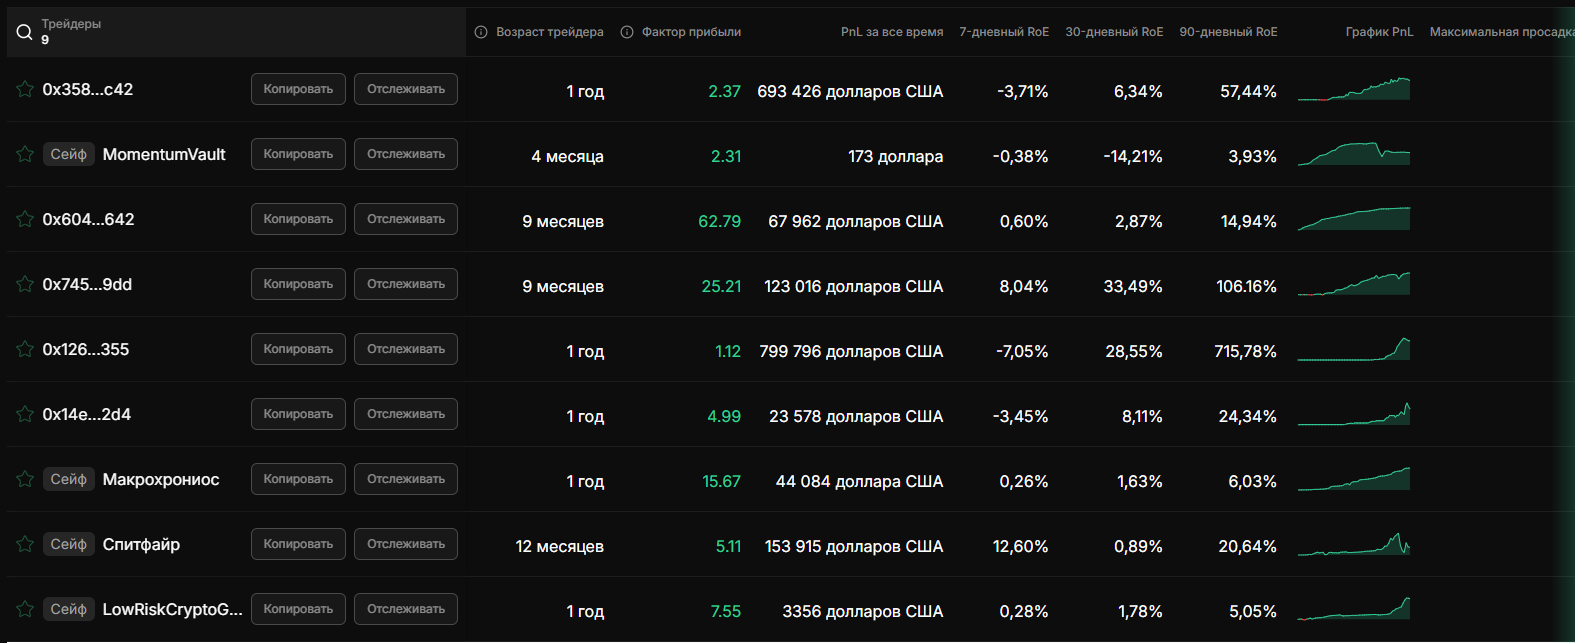Click info icon next to Возраст трейдера
The image size is (1575, 643).
tap(481, 32)
